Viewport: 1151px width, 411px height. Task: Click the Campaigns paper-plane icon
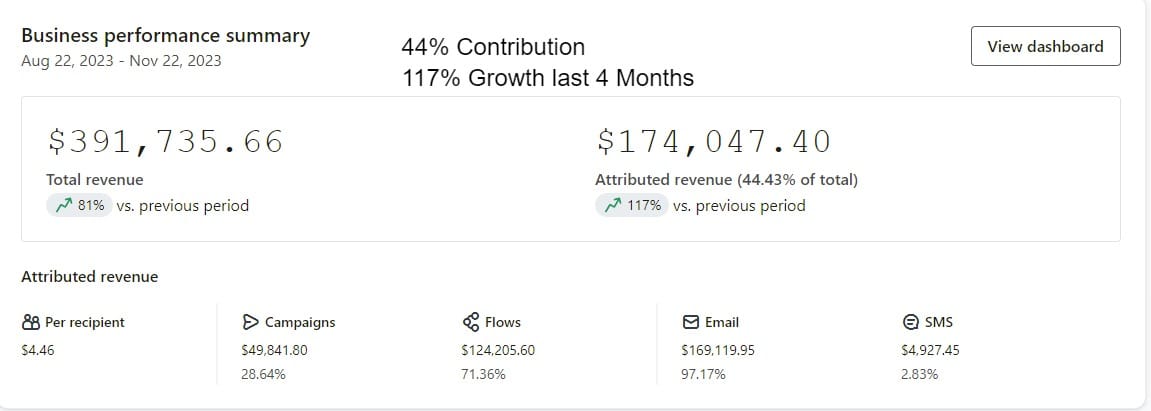(250, 322)
